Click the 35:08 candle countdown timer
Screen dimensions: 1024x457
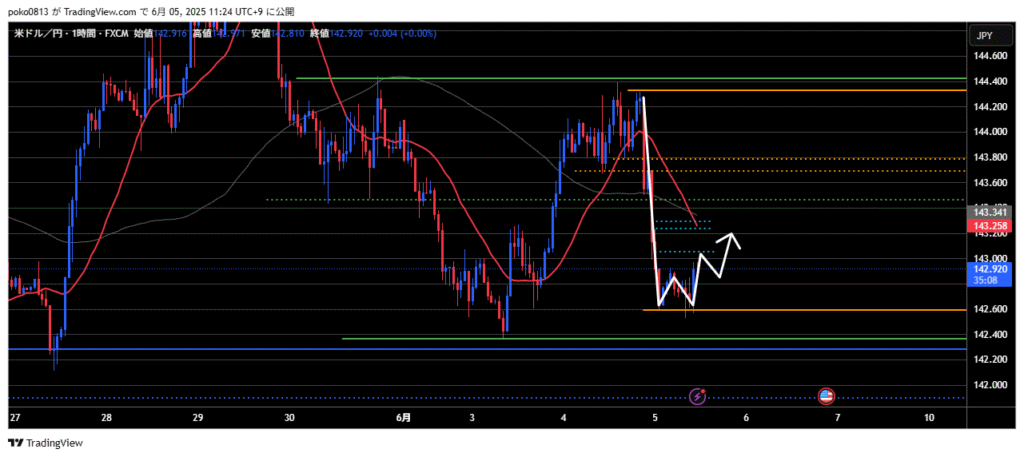[988, 281]
